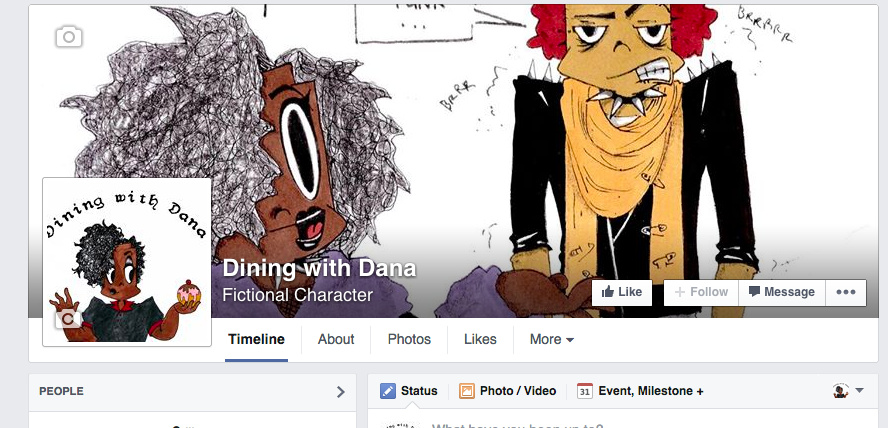Click the Dining with Dana page title

click(x=319, y=268)
